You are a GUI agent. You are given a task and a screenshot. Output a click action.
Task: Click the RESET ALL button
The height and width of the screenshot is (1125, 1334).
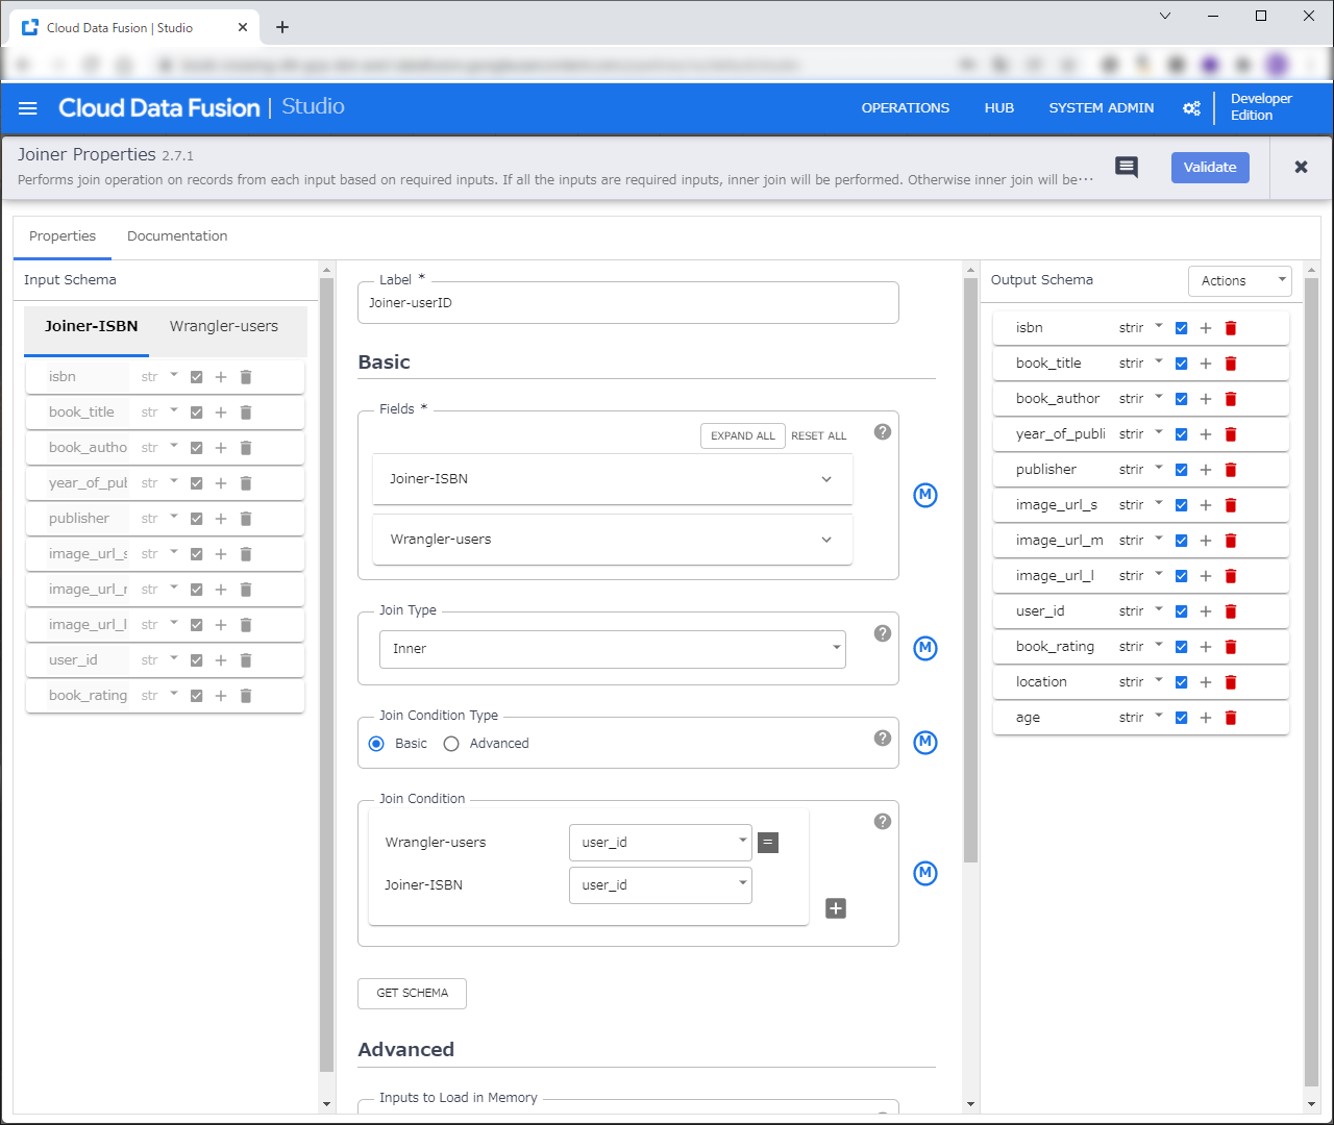(x=819, y=436)
